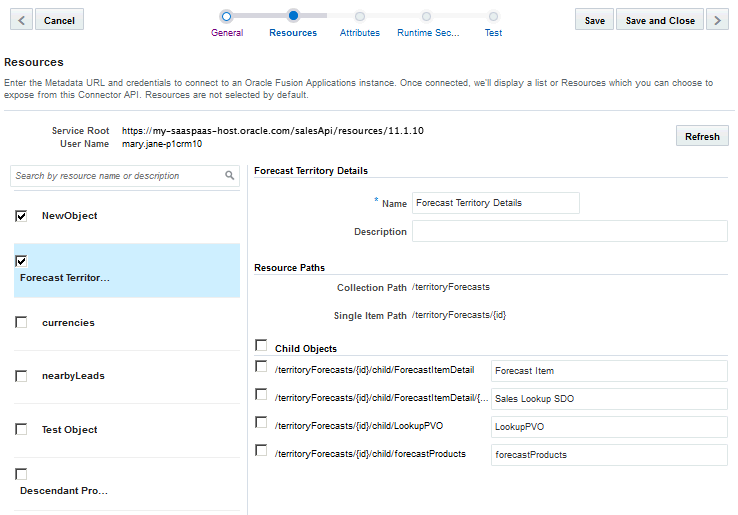This screenshot has height=515, width=738.
Task: Click the forward arrow navigation icon
Action: [717, 20]
